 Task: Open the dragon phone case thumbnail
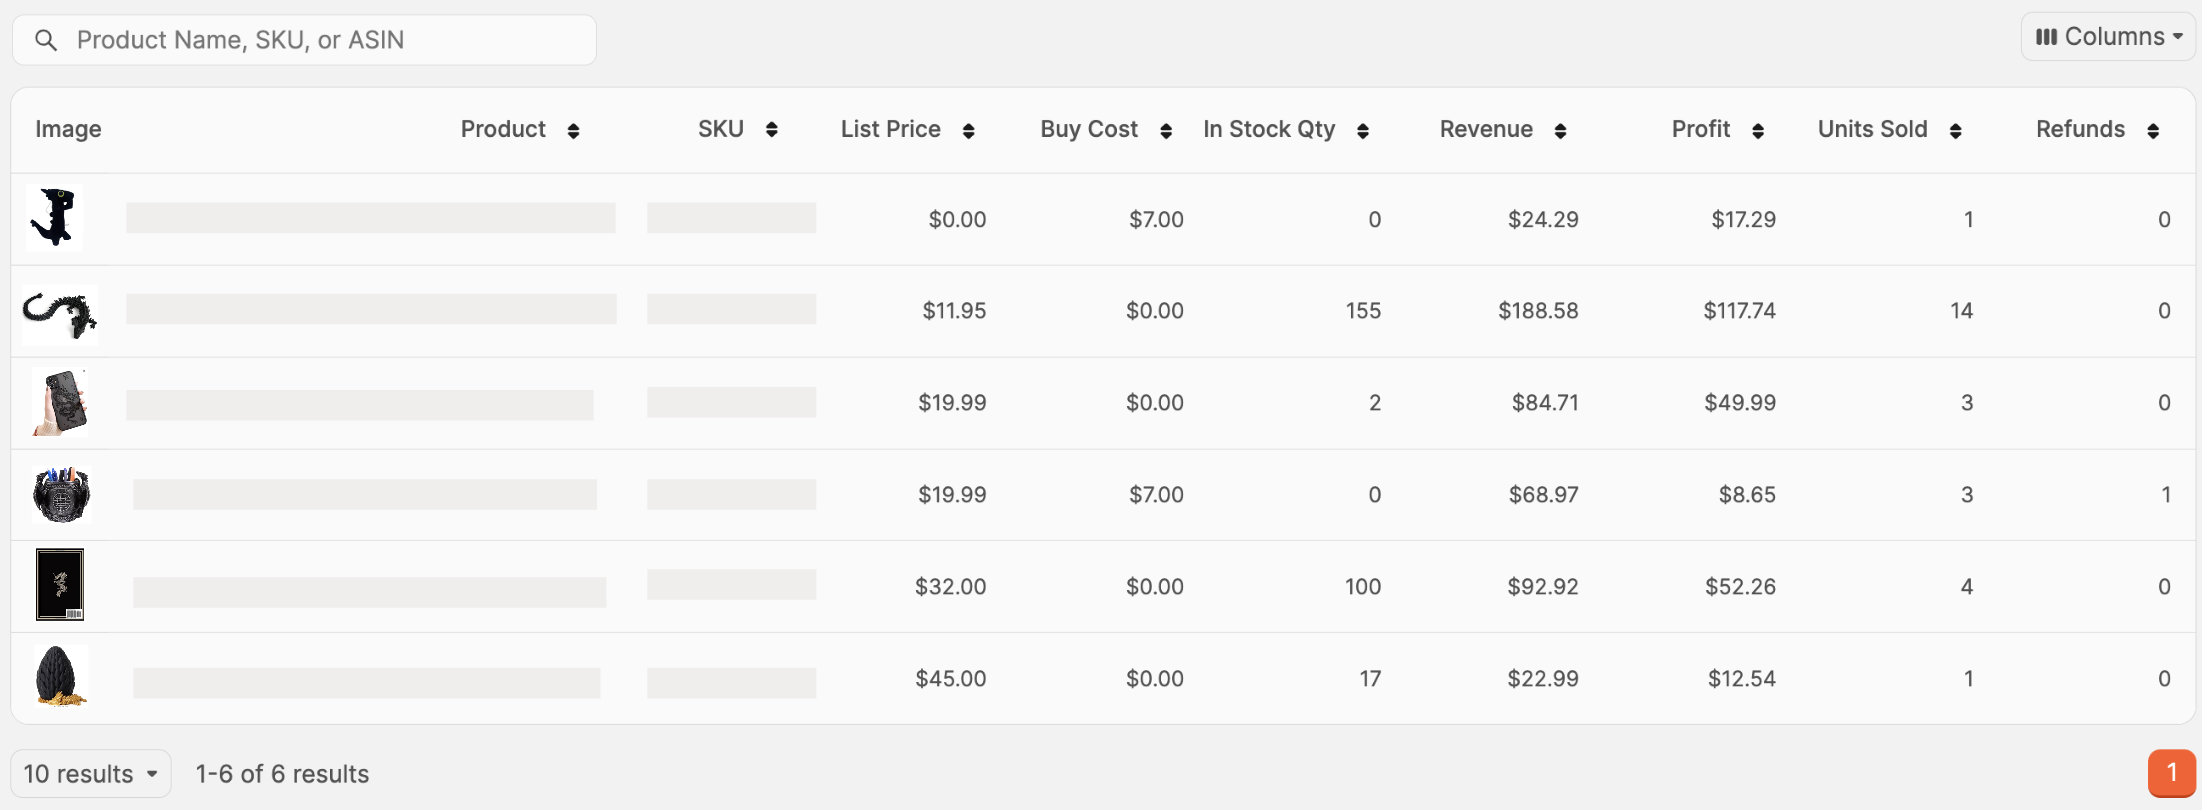60,402
